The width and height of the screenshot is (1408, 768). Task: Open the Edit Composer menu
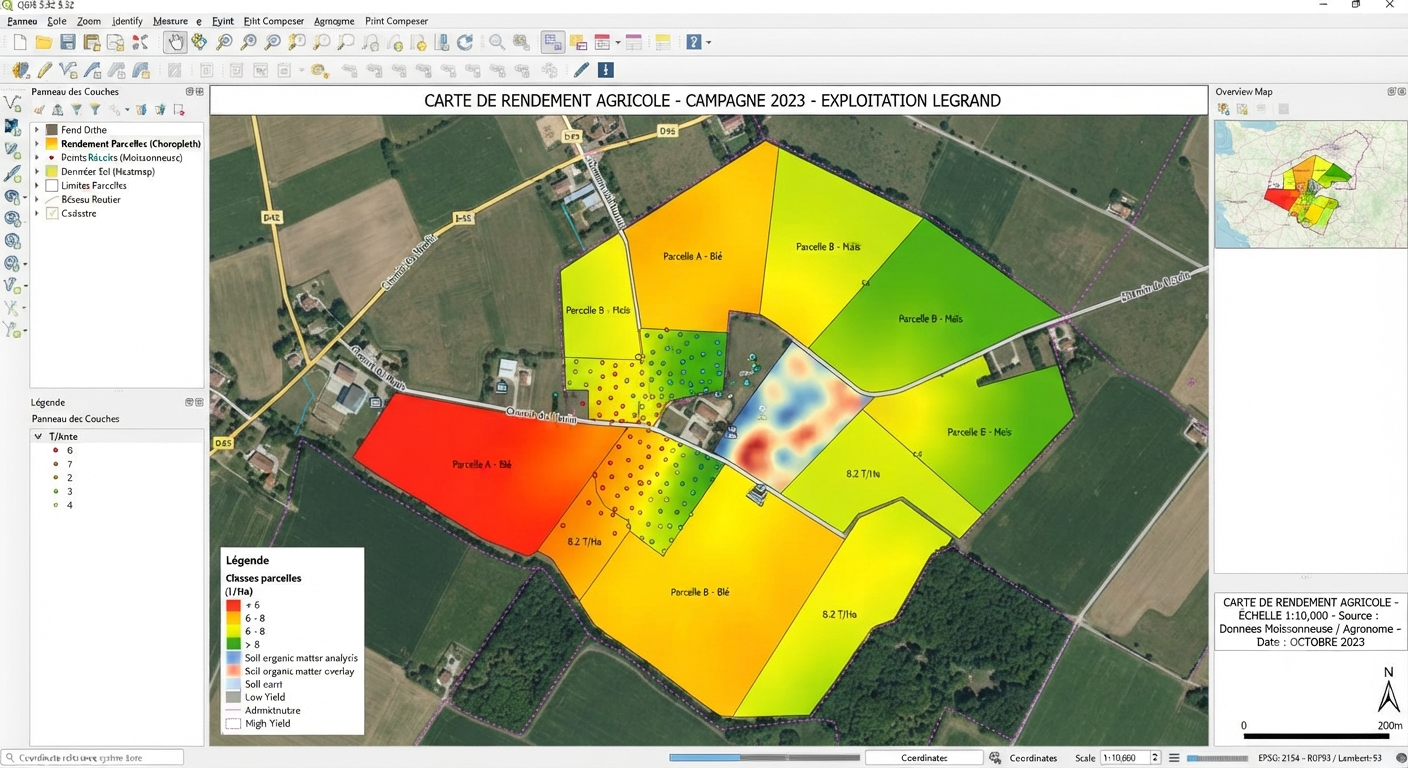(274, 21)
